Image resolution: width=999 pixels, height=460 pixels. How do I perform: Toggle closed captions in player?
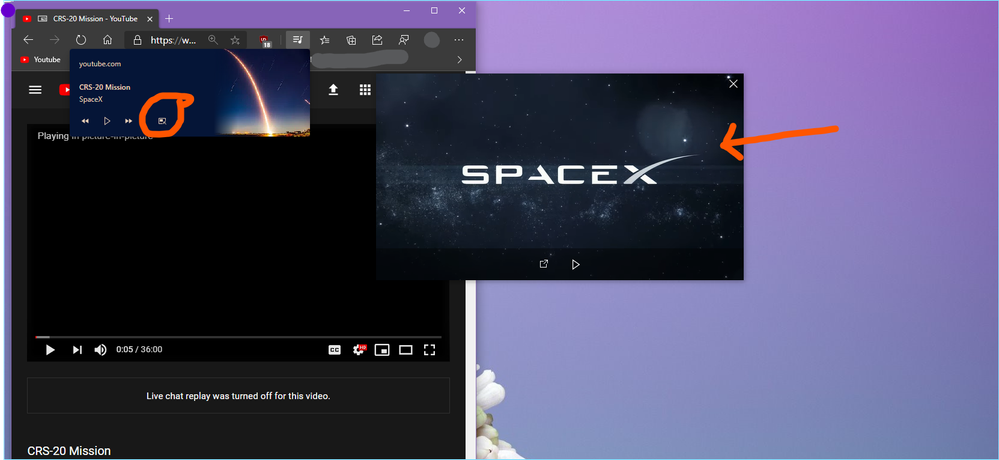334,349
